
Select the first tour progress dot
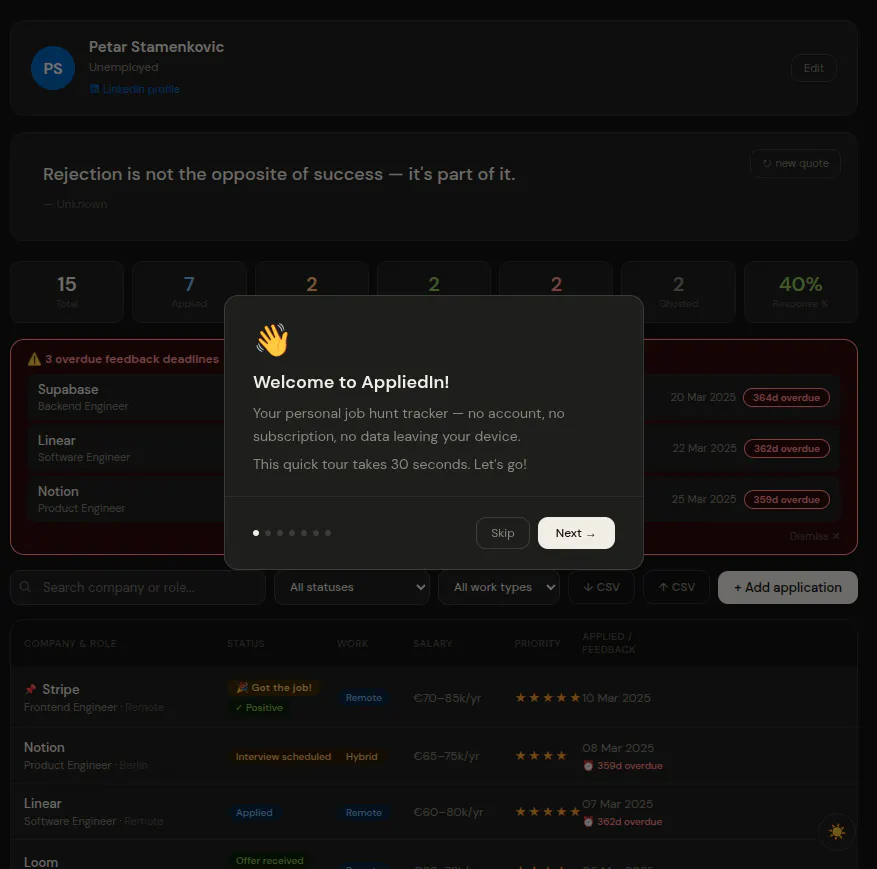pos(256,533)
